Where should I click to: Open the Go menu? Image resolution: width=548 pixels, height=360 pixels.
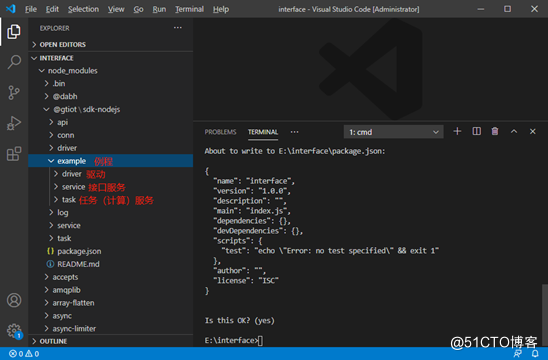click(138, 9)
